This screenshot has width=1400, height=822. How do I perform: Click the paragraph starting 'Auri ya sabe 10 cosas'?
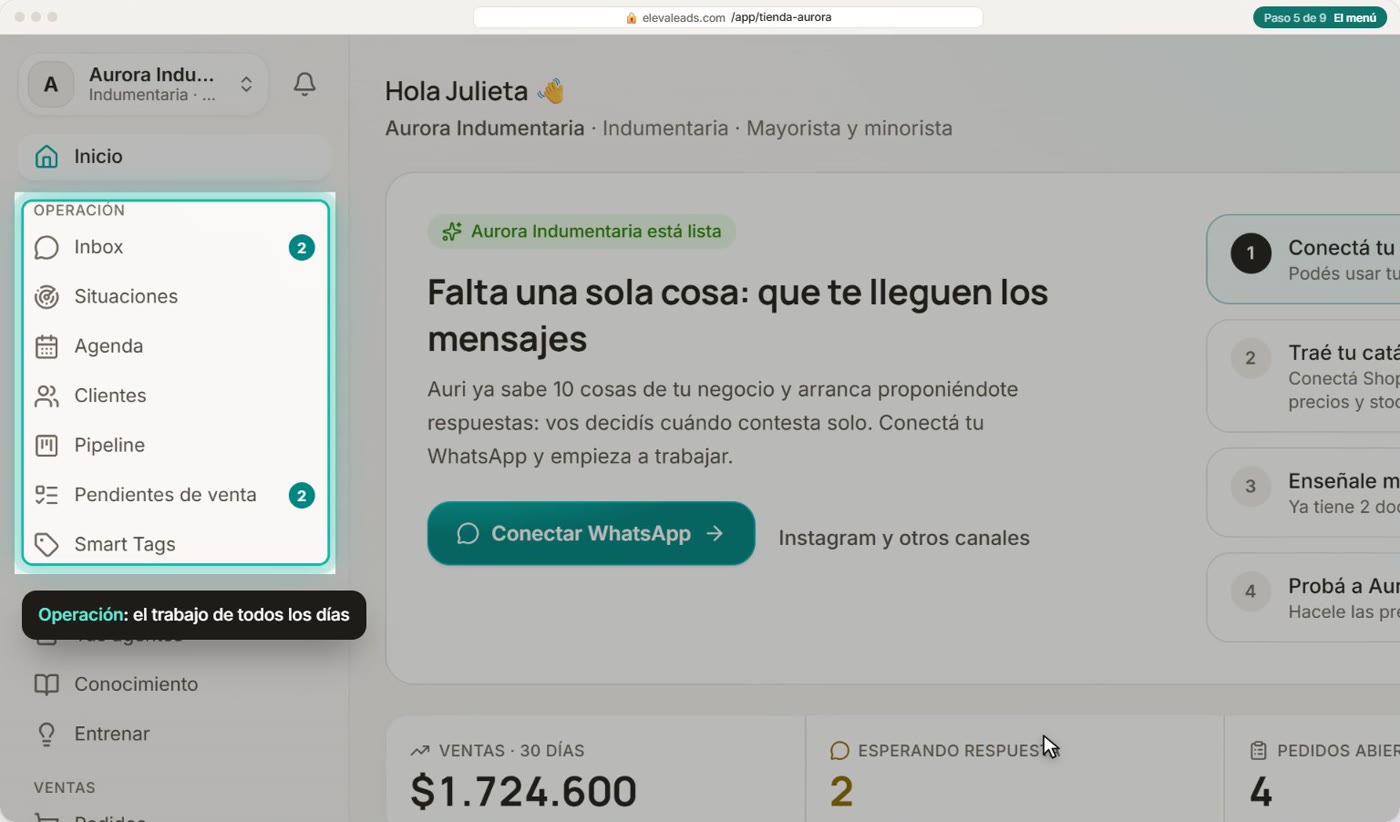tap(722, 423)
